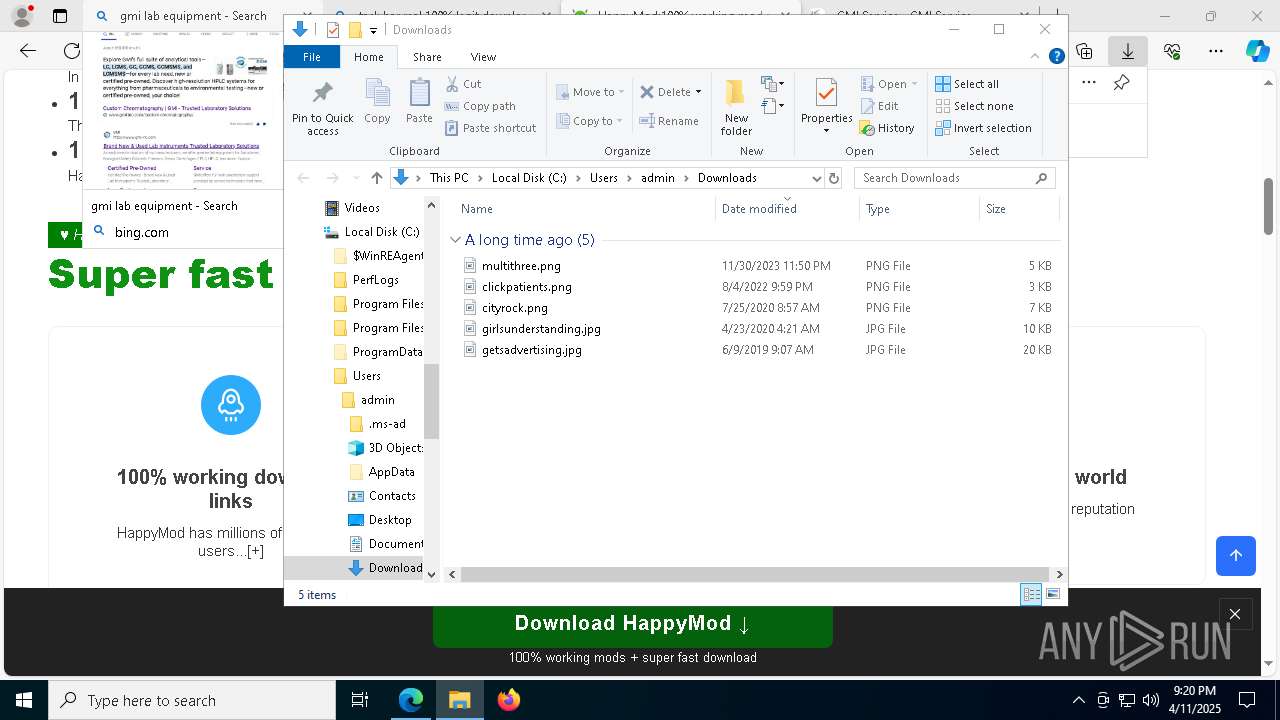Choose Select all in the ribbon
The width and height of the screenshot is (1280, 720).
[x=967, y=84]
